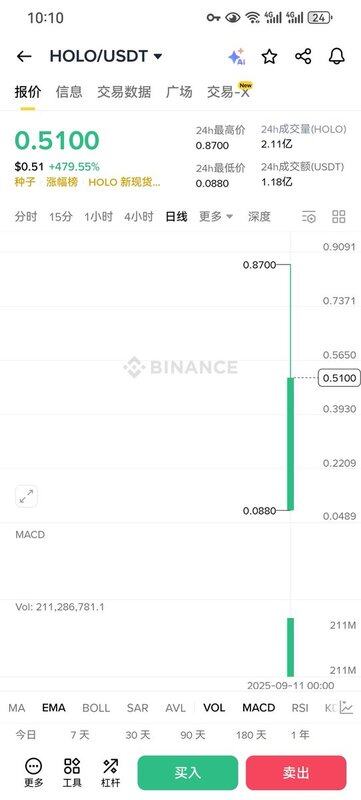This screenshot has height=800, width=361.
Task: Select the 30天 range option
Action: tap(138, 735)
